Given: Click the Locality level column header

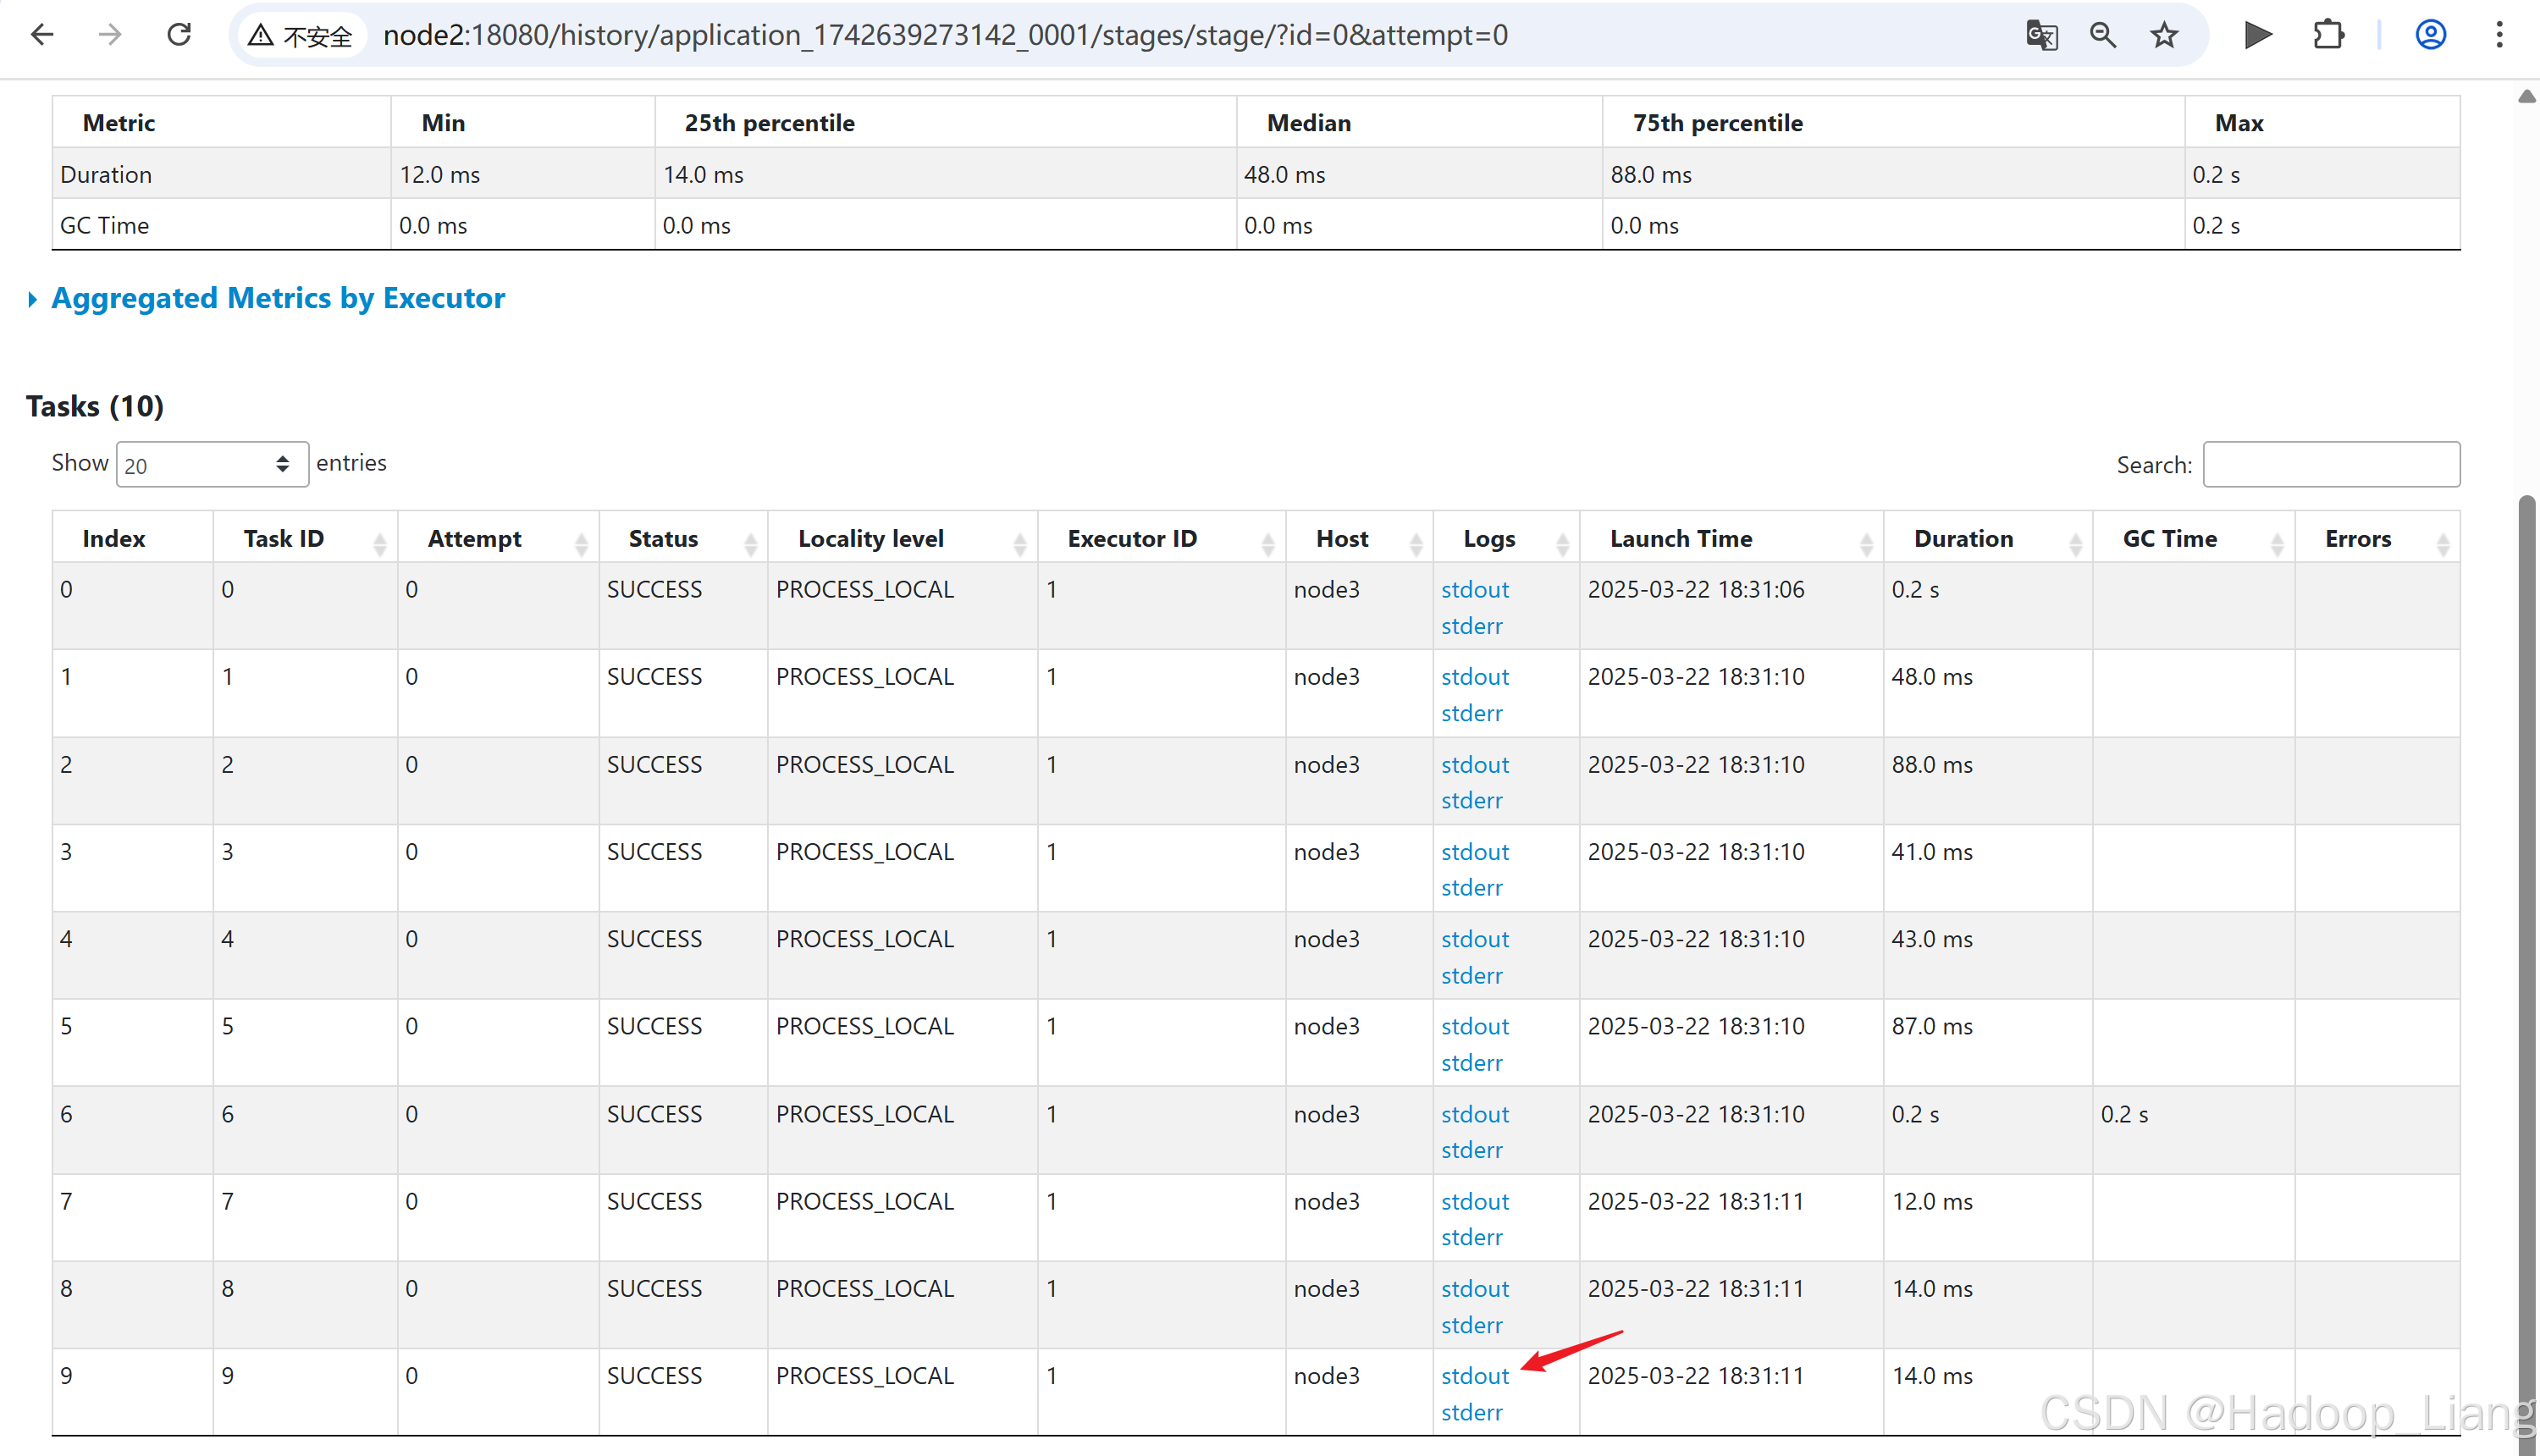Looking at the screenshot, I should tap(870, 539).
